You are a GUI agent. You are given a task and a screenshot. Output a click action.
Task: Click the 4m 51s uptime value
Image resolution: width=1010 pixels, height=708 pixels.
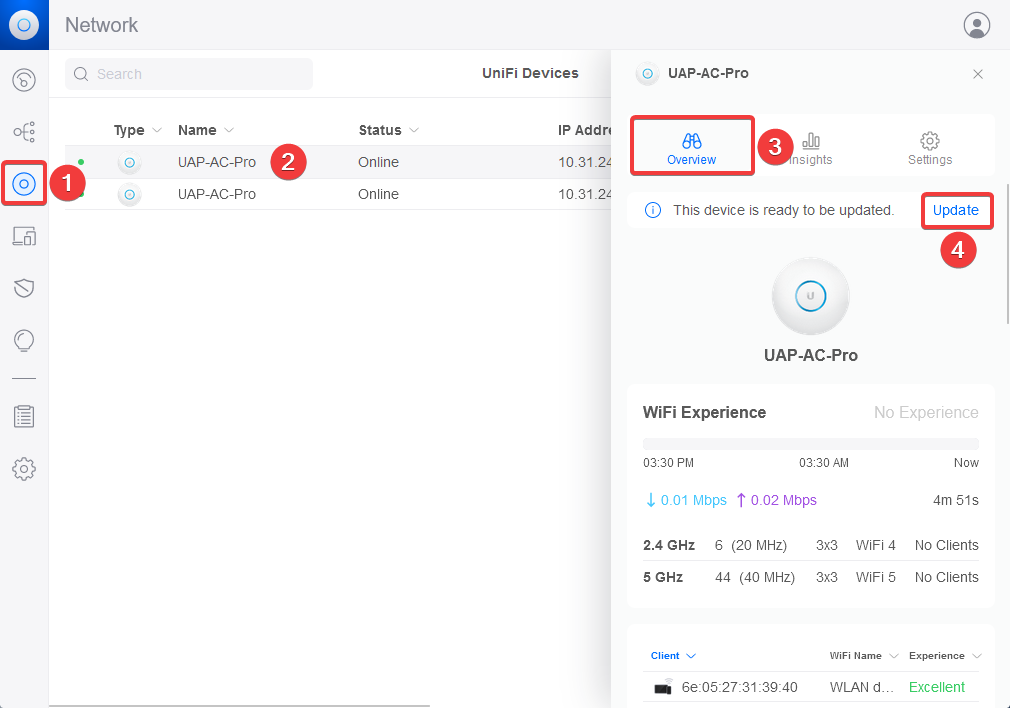[956, 500]
